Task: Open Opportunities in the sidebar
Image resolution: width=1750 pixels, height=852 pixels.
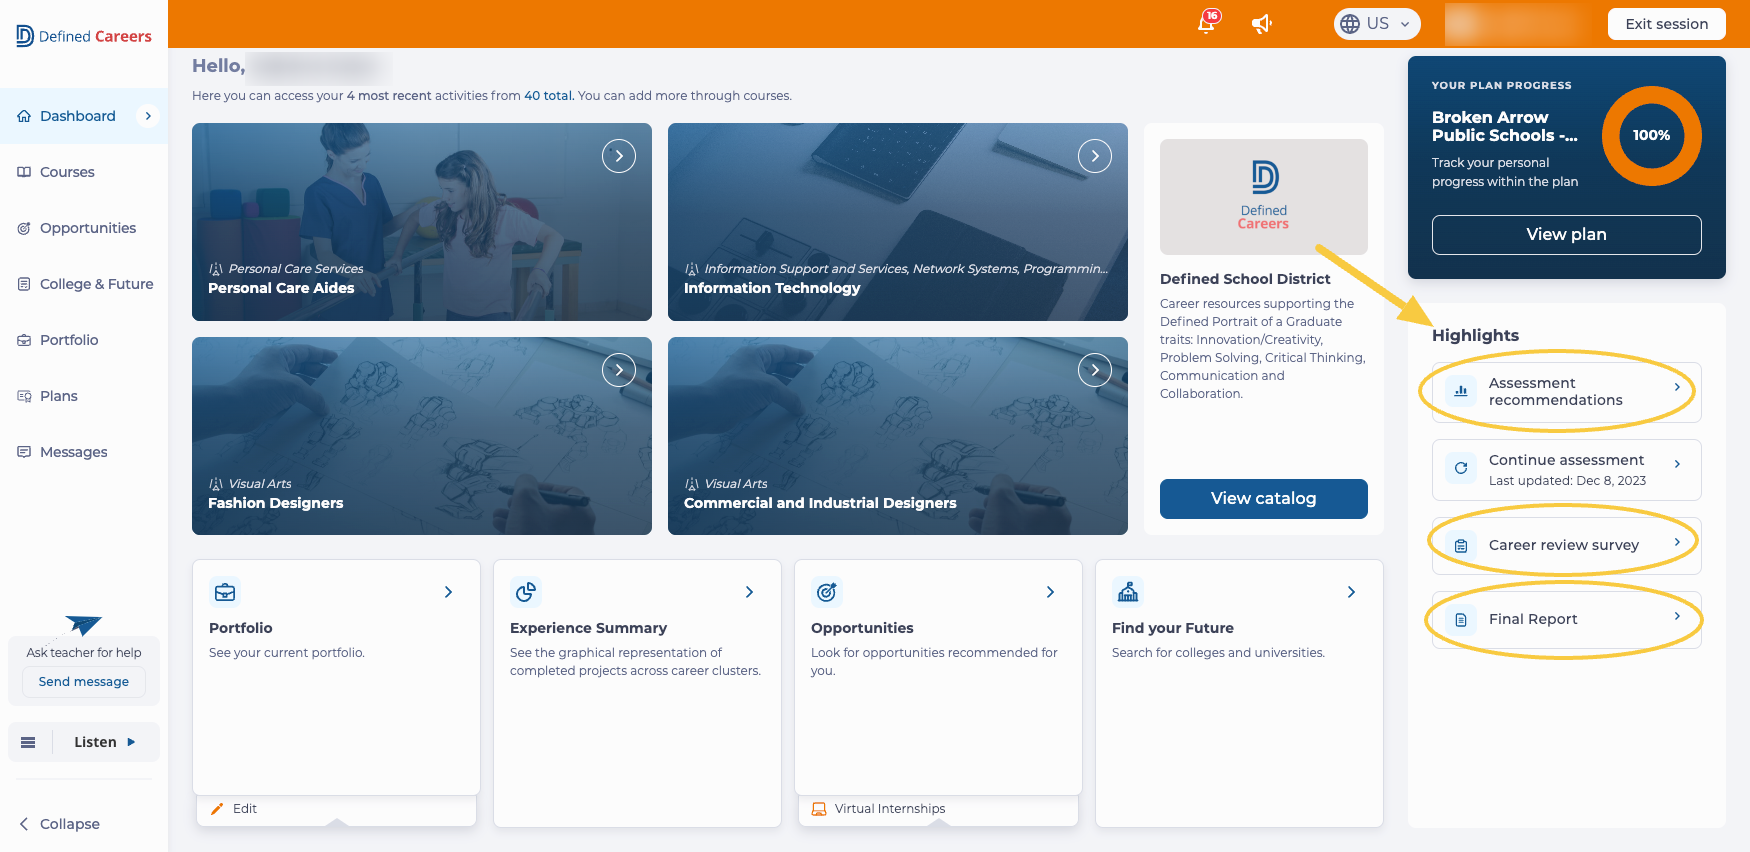Action: tap(84, 228)
